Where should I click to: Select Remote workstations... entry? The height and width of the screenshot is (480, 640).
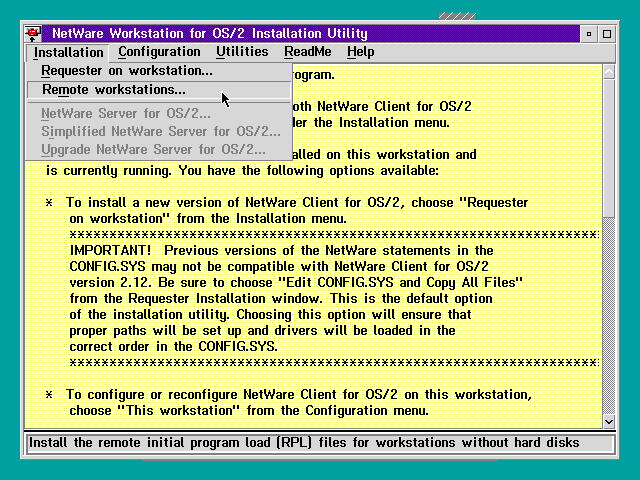pos(159,90)
